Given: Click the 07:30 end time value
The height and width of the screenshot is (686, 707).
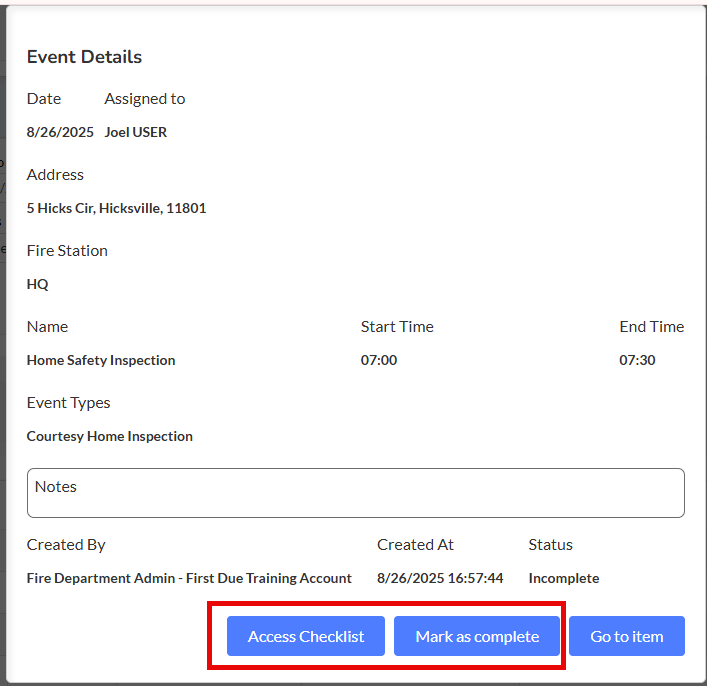Looking at the screenshot, I should click(x=637, y=360).
